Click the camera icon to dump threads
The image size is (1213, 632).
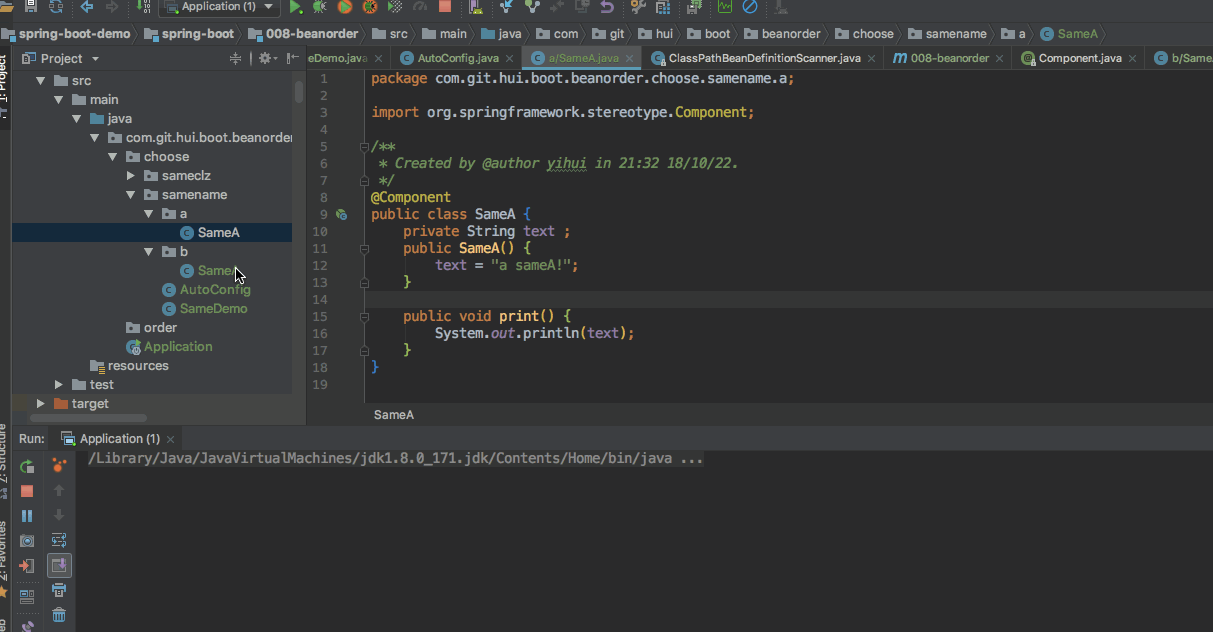point(28,541)
